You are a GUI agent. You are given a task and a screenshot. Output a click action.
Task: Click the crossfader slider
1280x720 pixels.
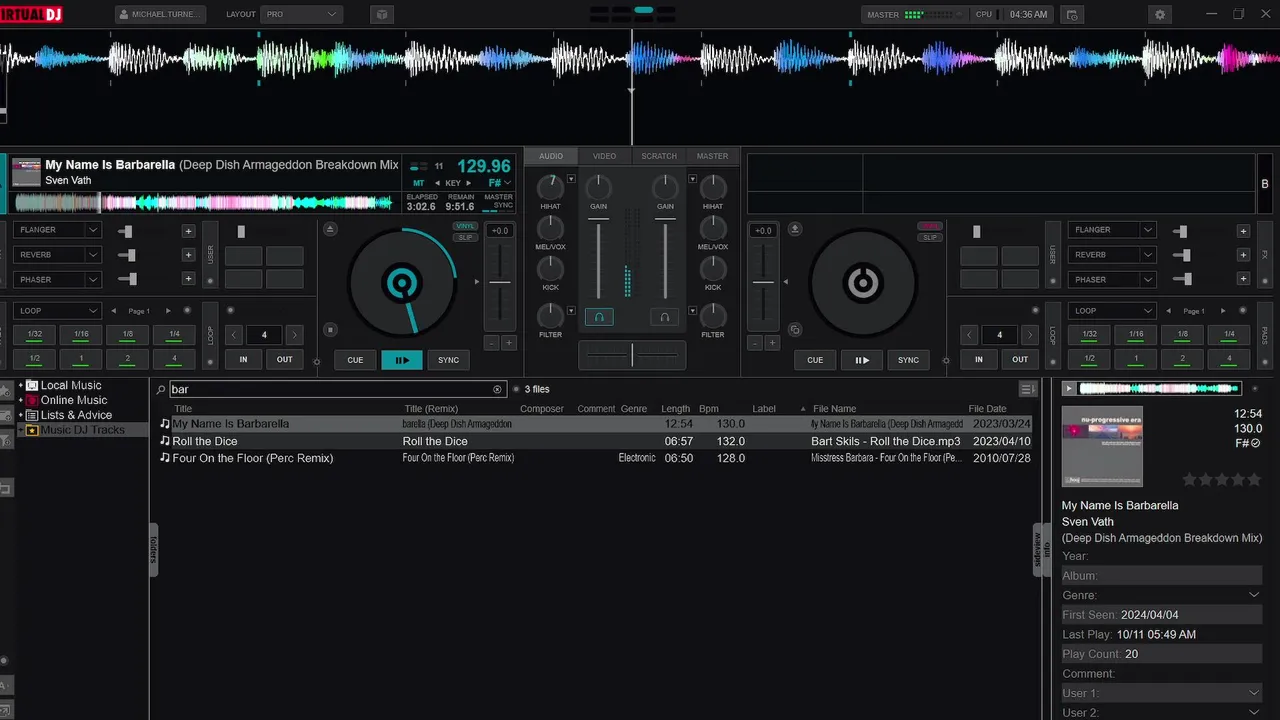[632, 354]
